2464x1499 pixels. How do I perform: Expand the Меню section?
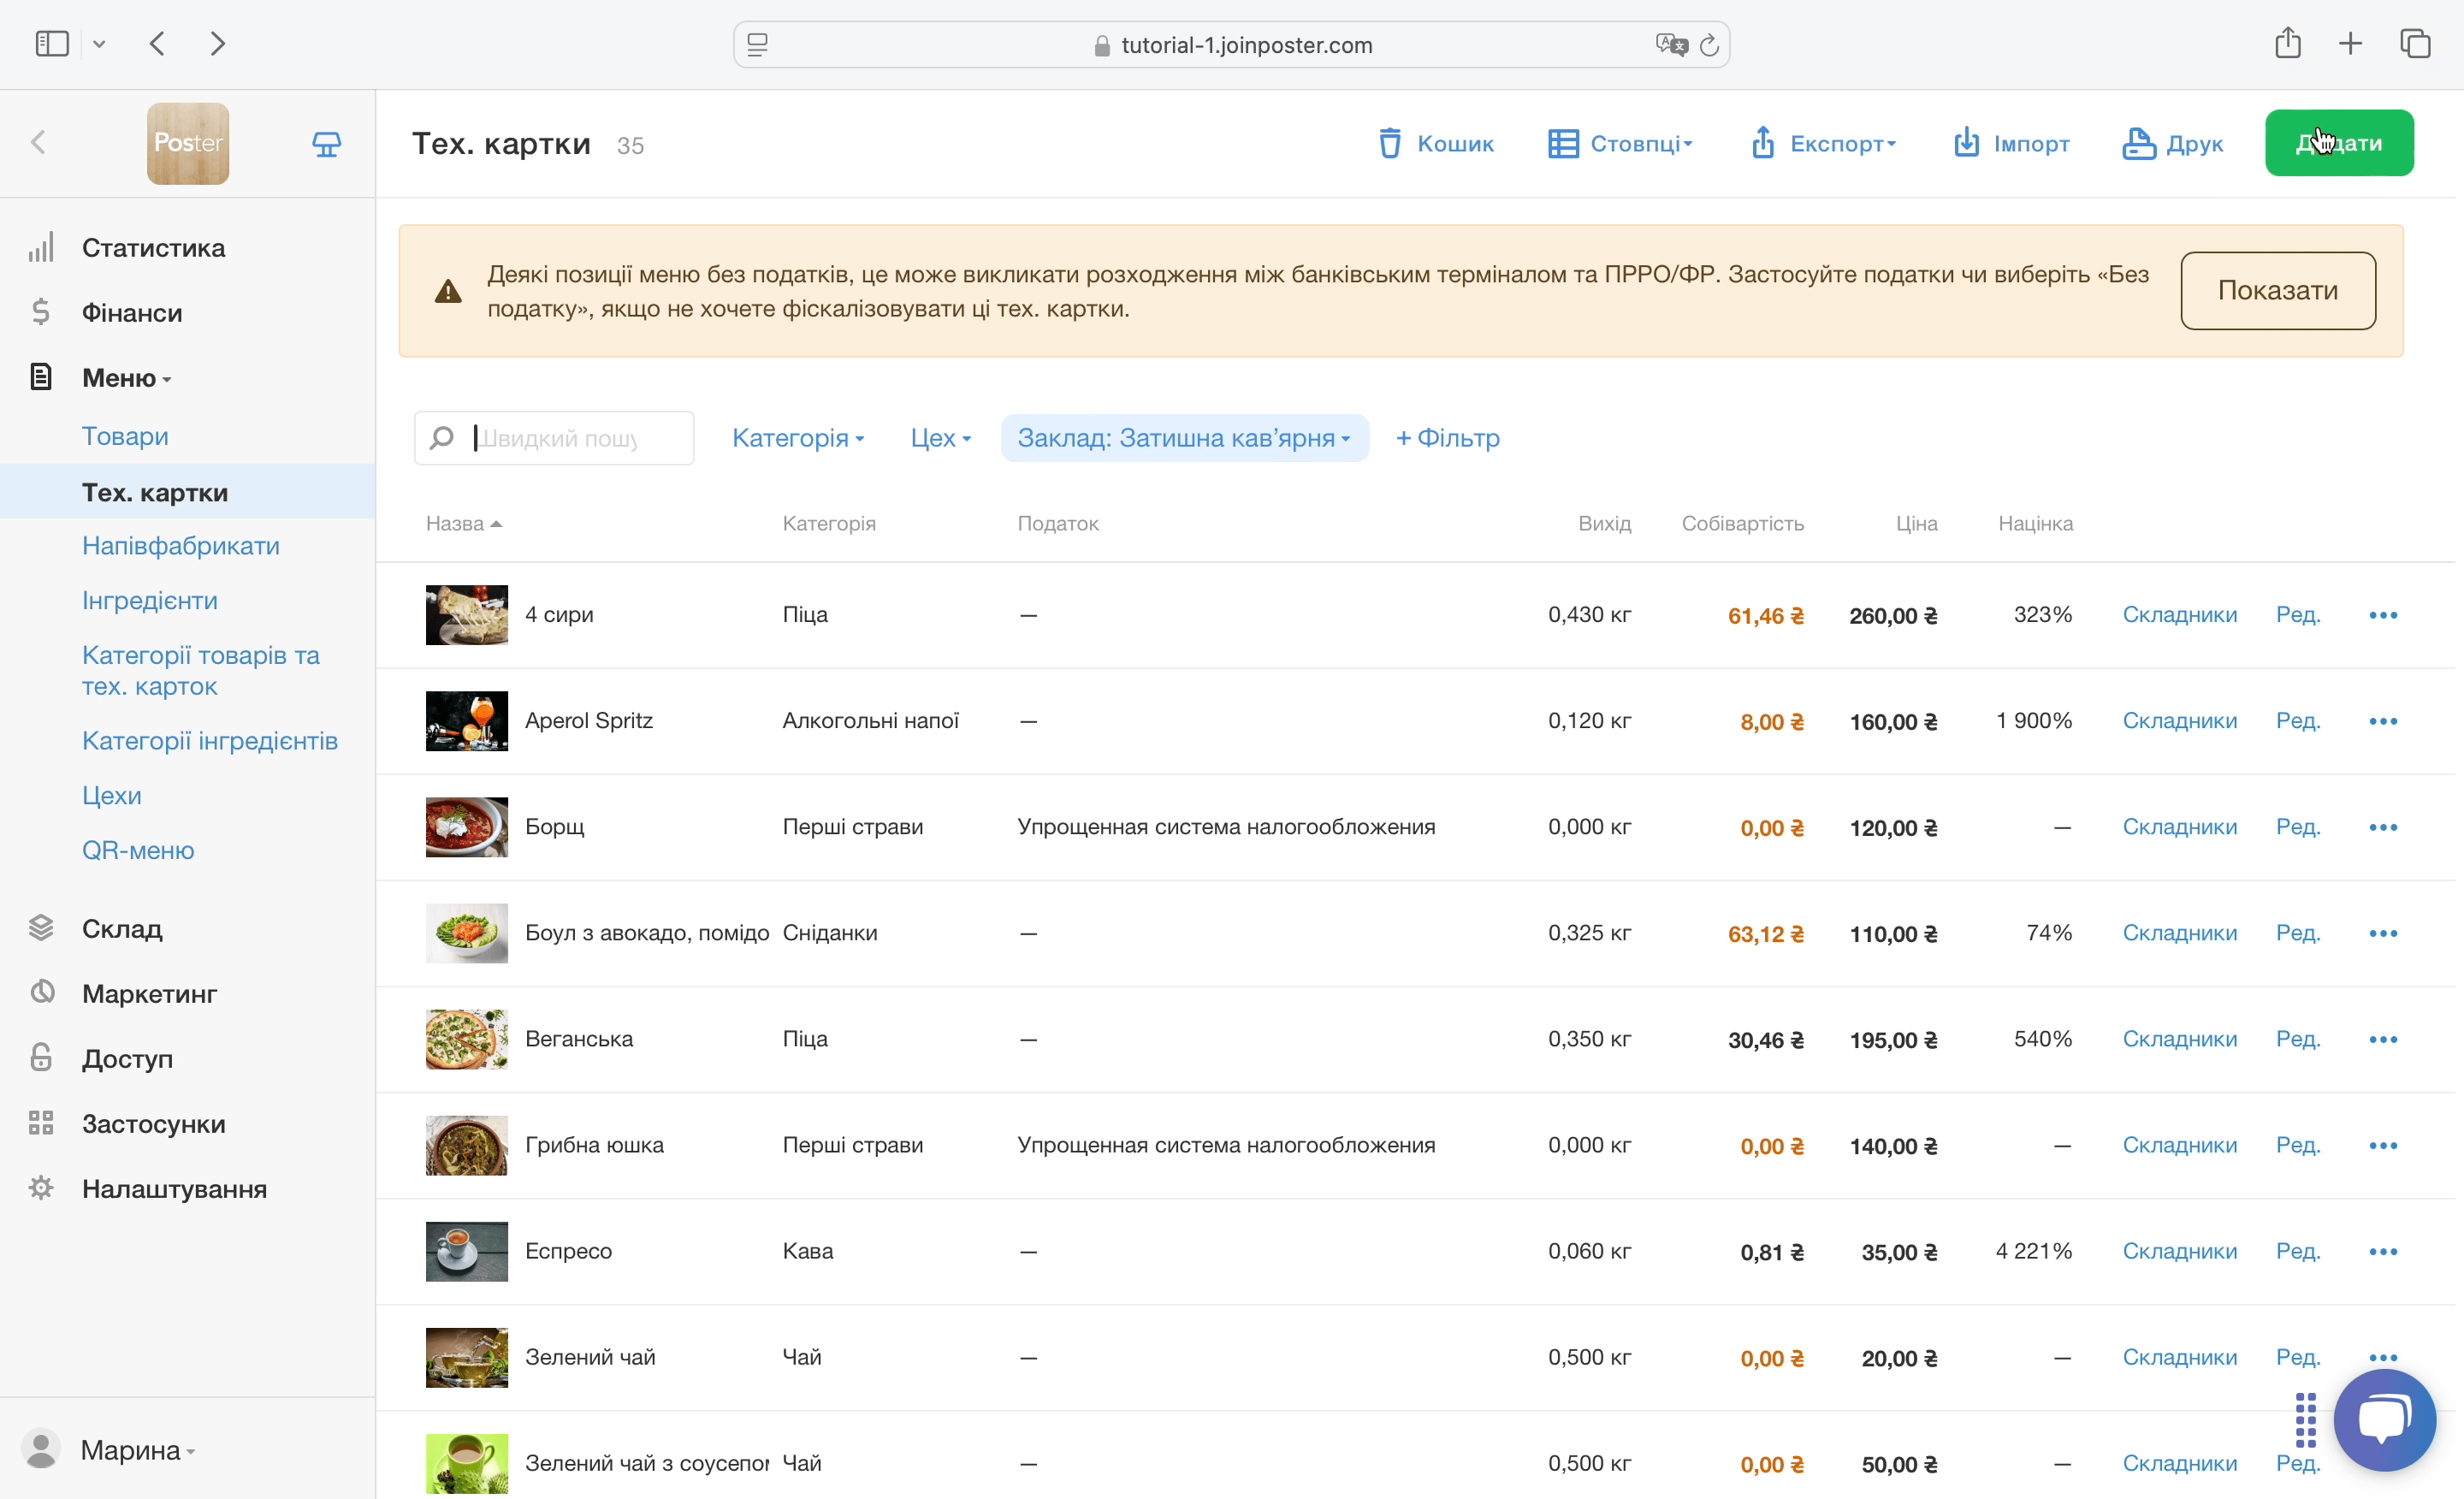coord(126,378)
